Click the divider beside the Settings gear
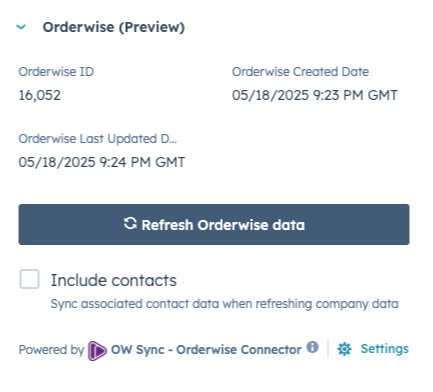This screenshot has width=433, height=392. (x=328, y=349)
